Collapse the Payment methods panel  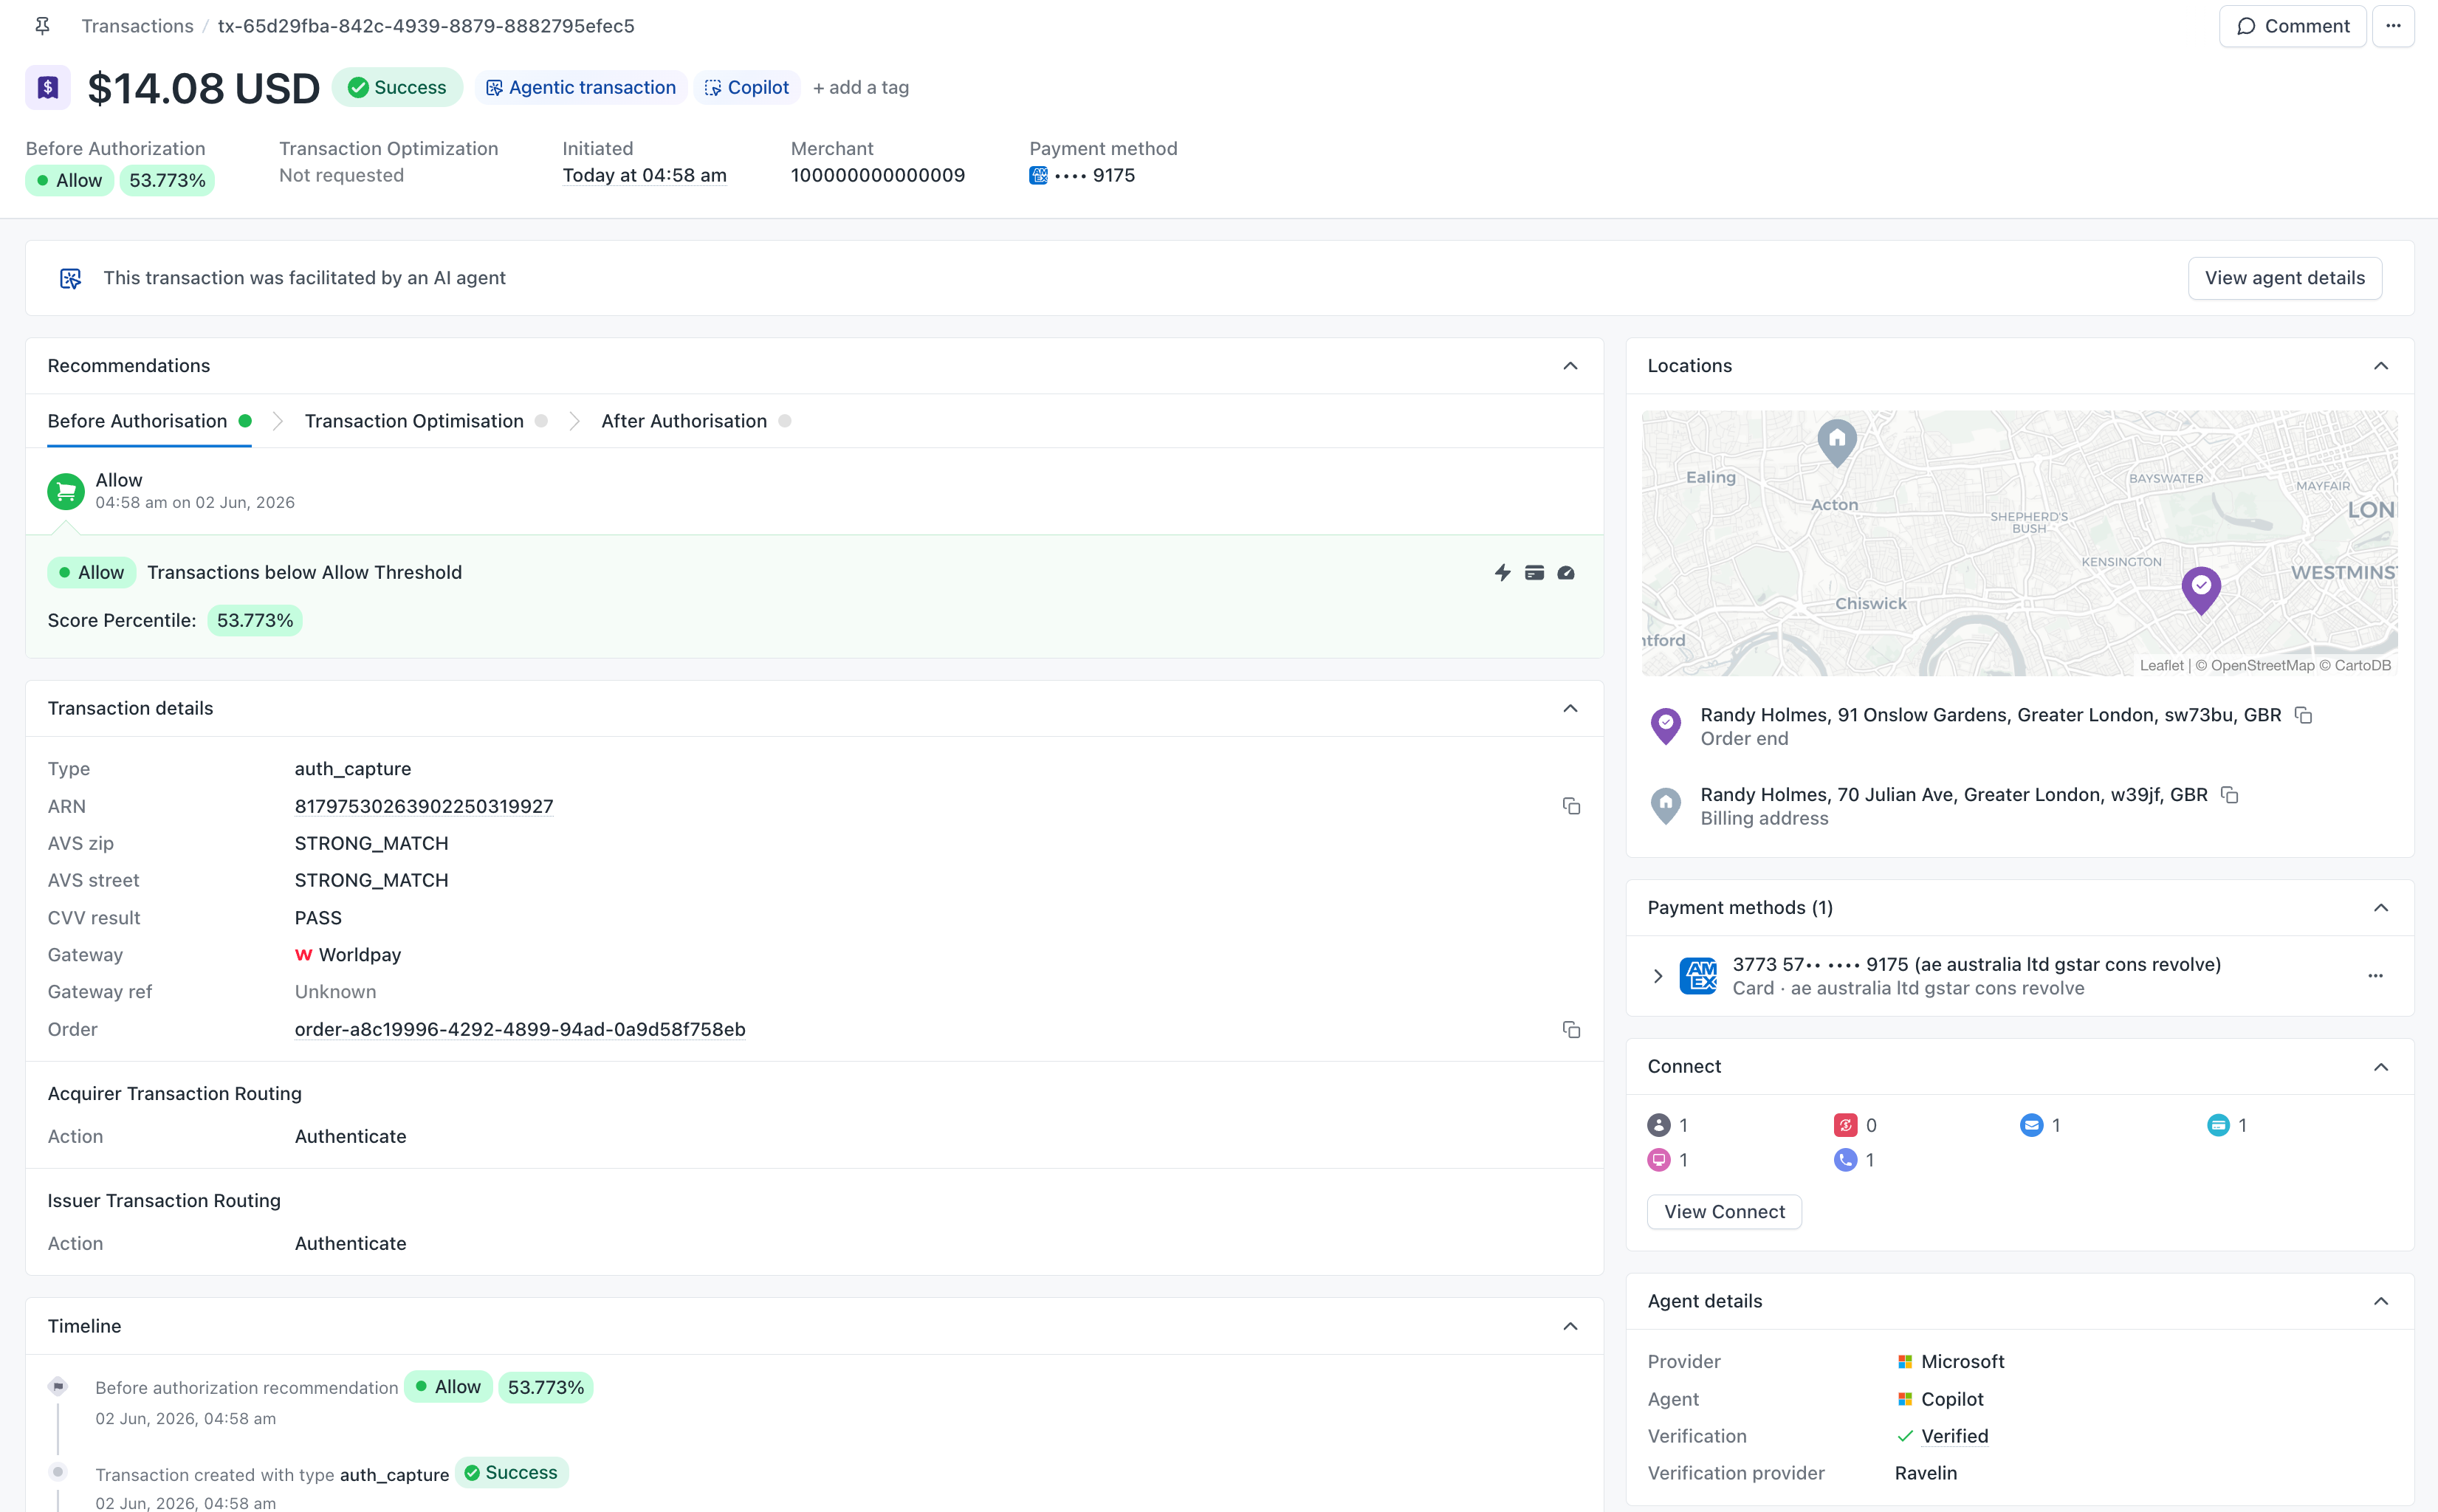coord(2381,908)
